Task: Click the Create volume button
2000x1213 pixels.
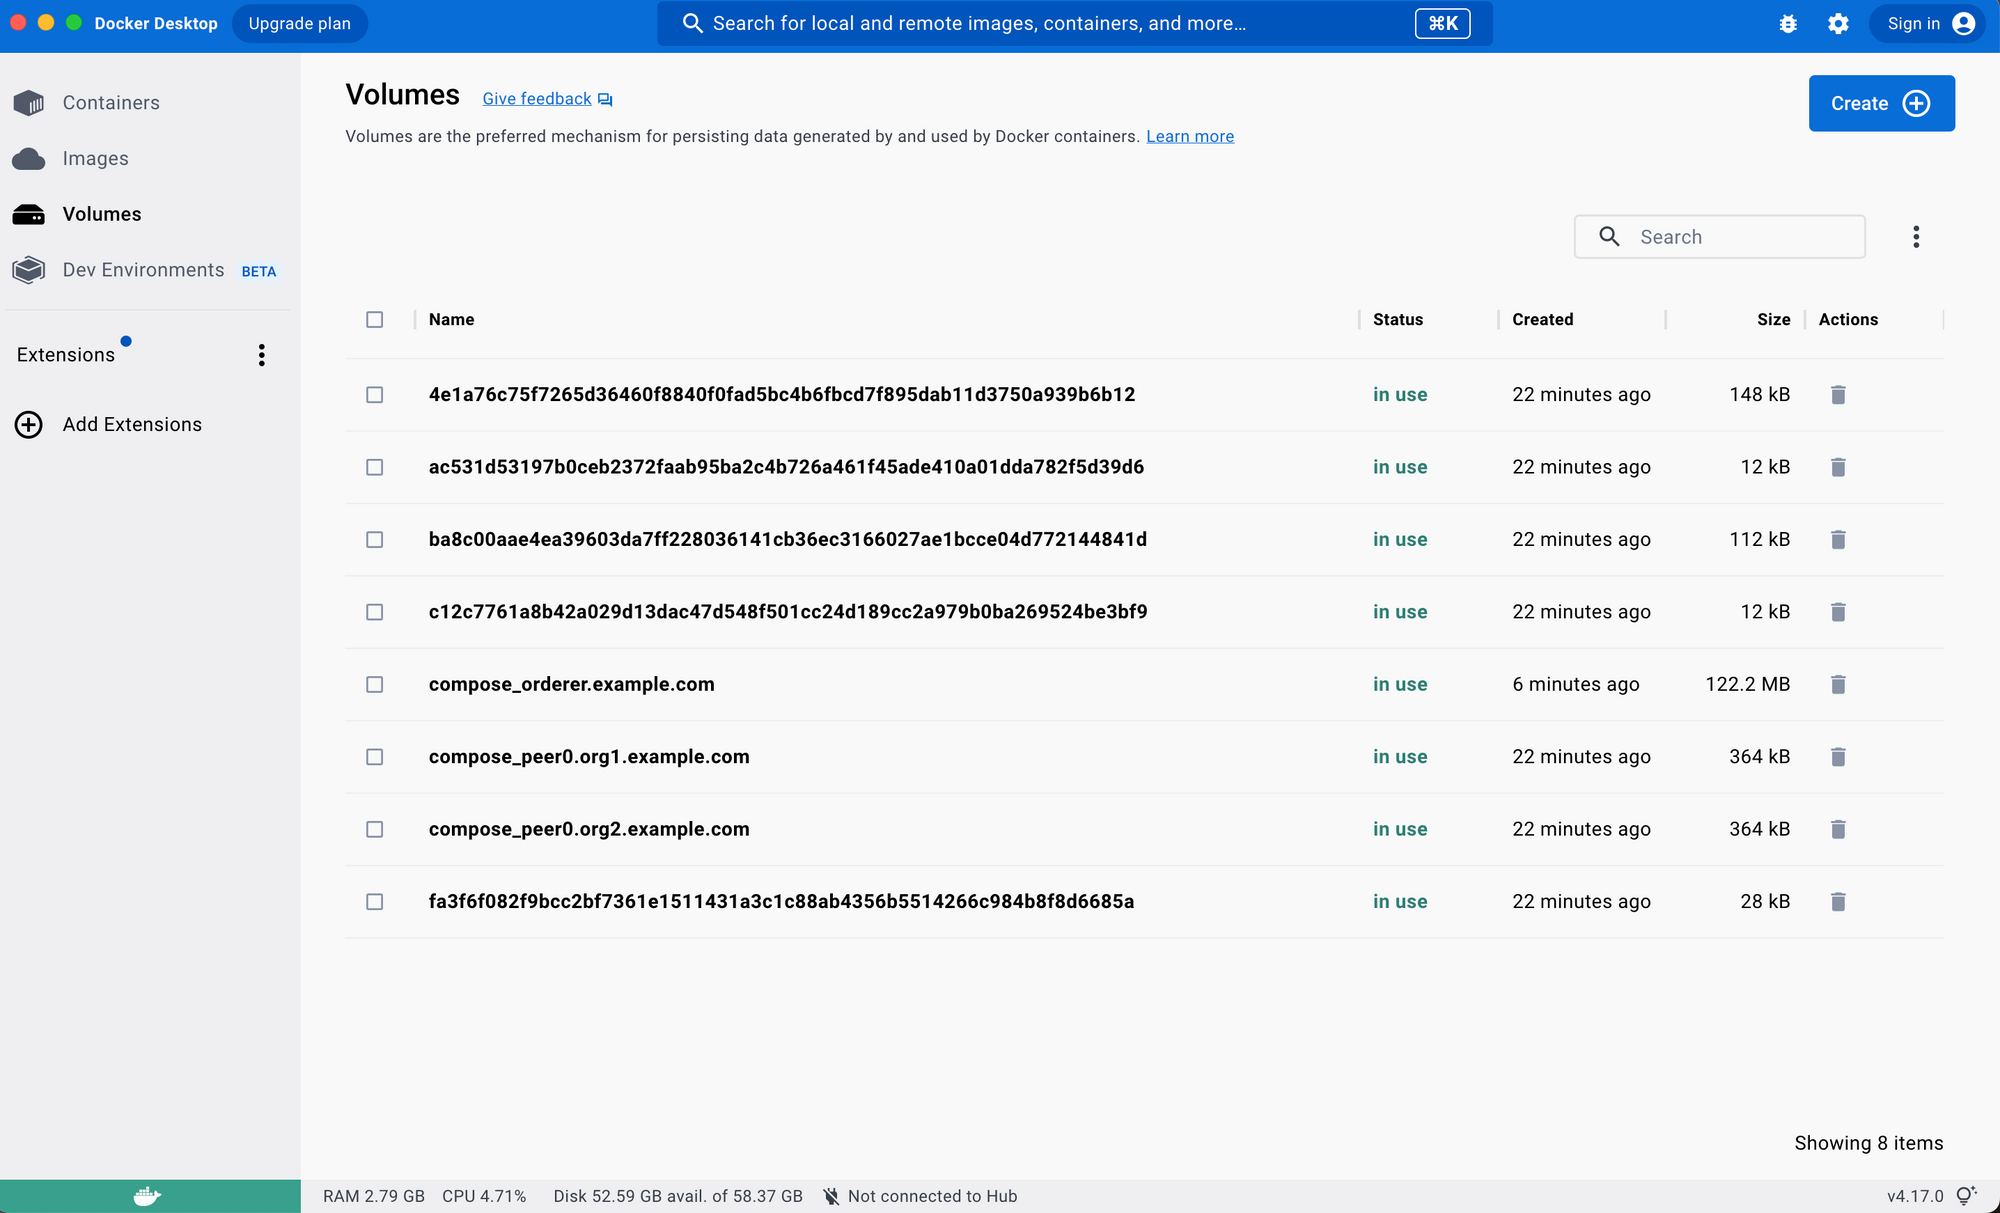Action: pyautogui.click(x=1881, y=103)
